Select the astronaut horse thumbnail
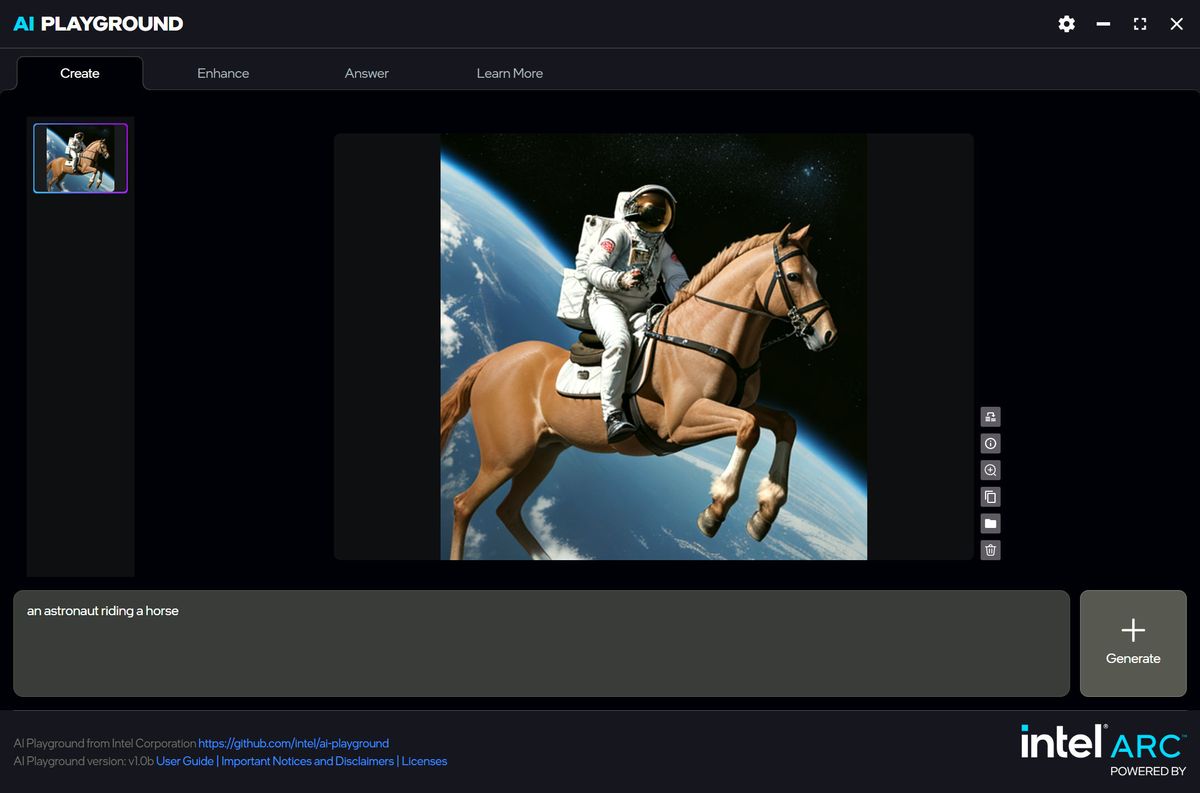 click(x=80, y=158)
